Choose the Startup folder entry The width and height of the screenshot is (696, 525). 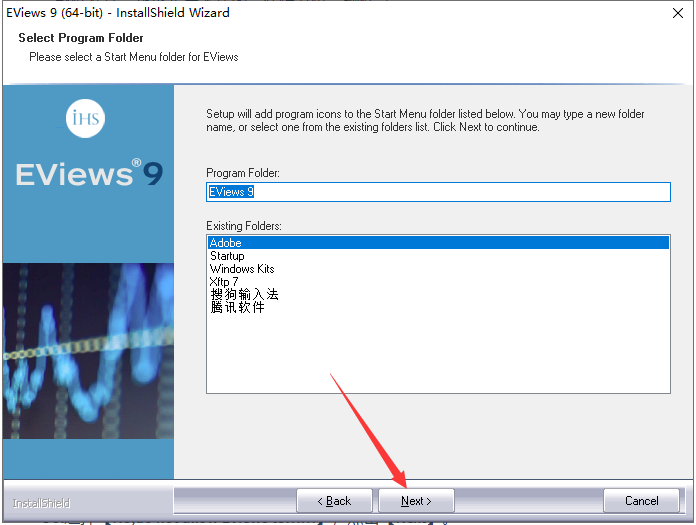coord(227,256)
